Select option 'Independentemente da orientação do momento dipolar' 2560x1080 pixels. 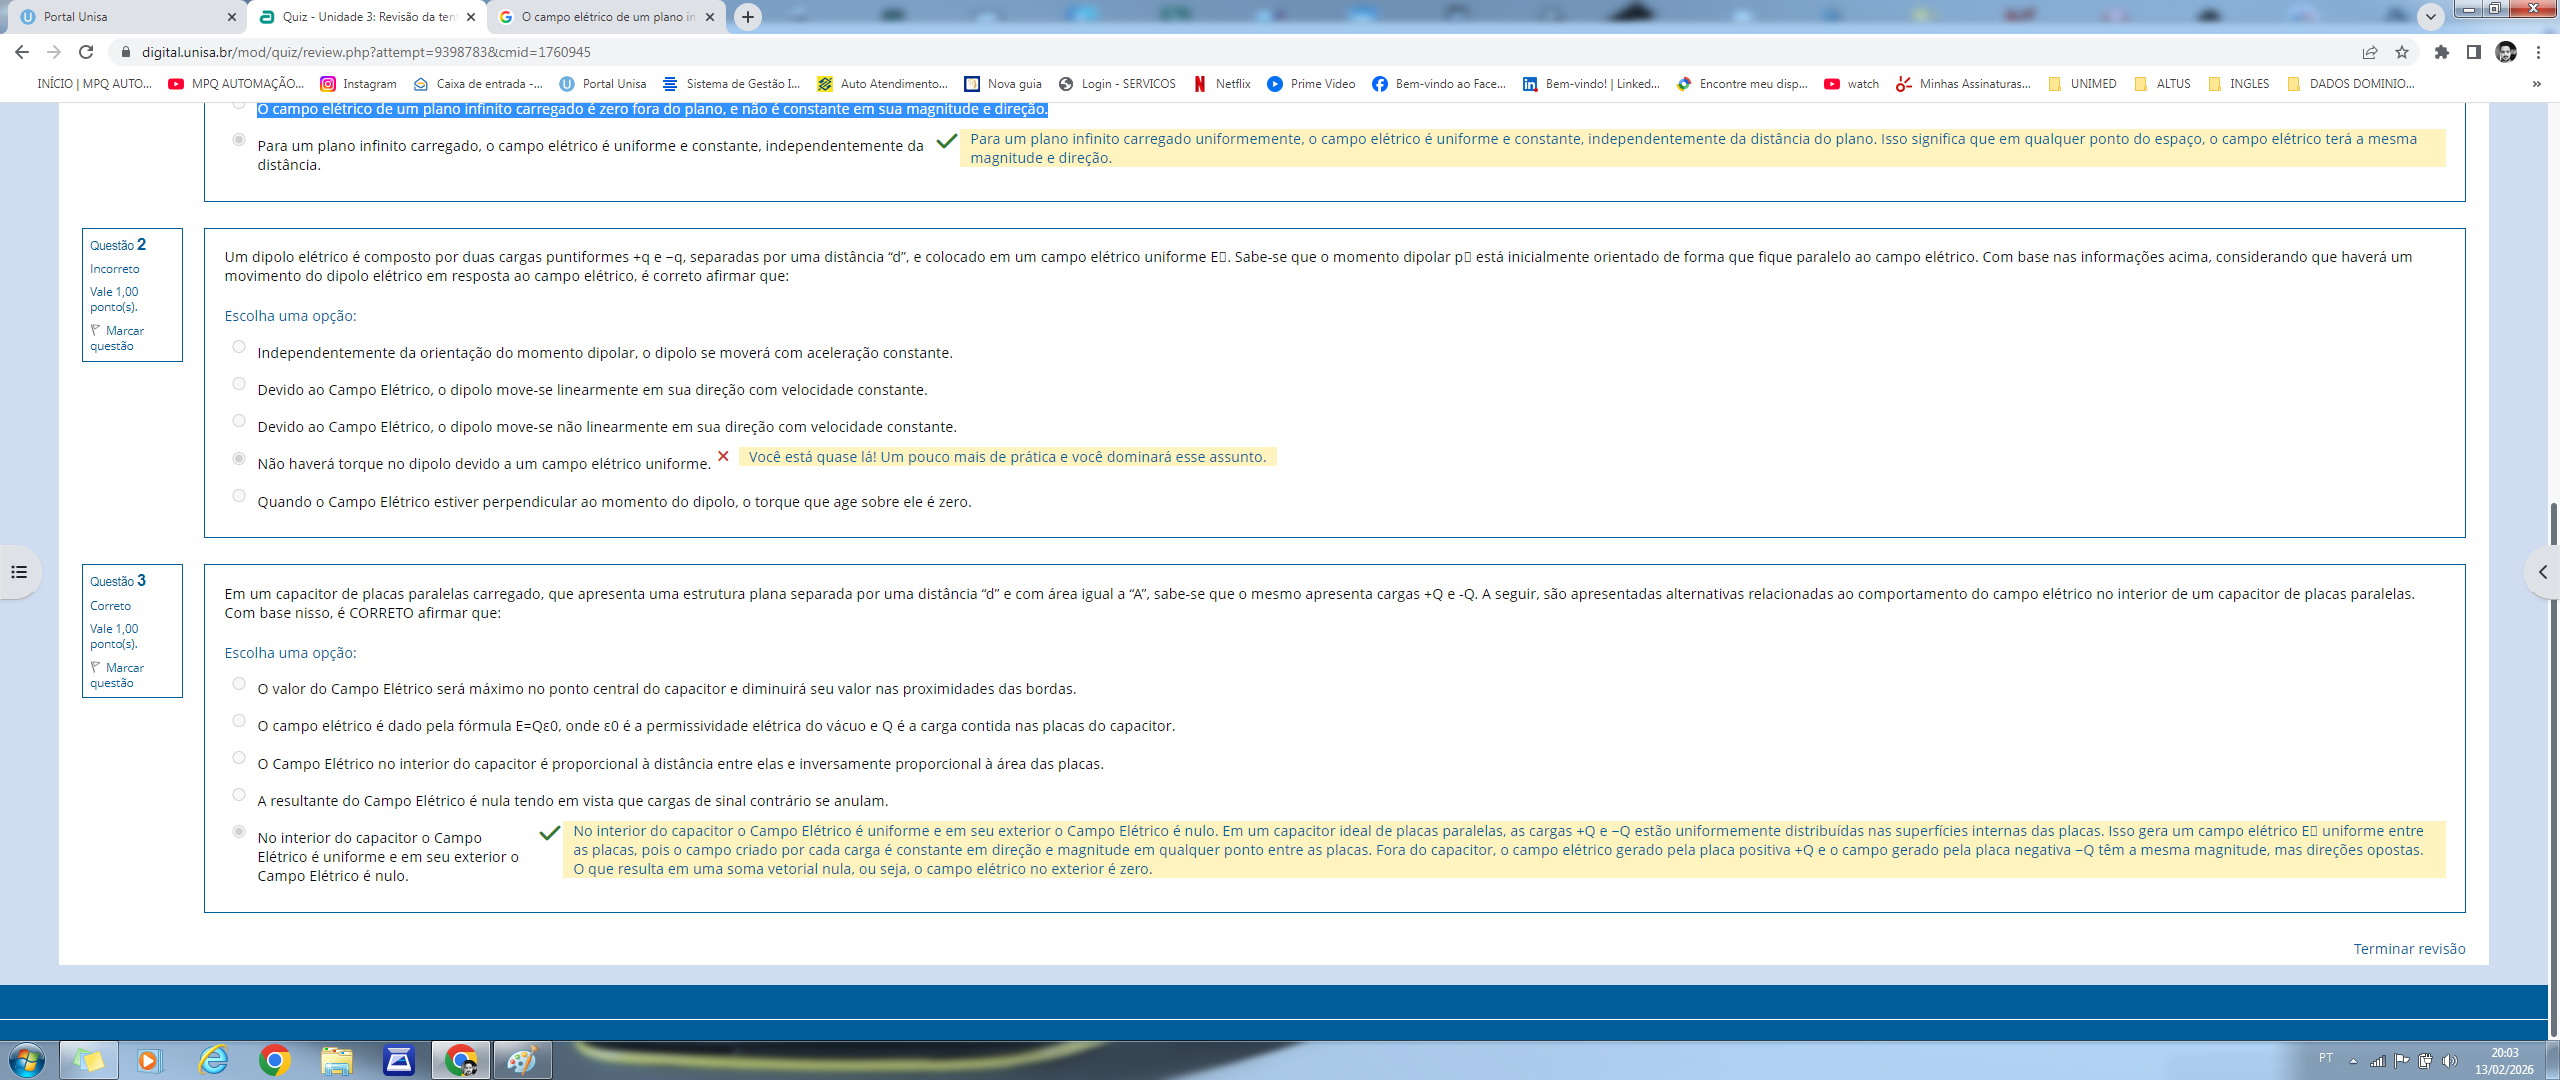point(239,347)
